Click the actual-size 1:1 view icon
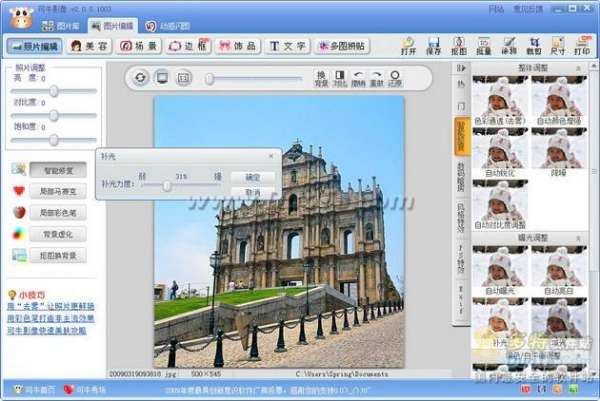This screenshot has height=401, width=600. coord(184,78)
